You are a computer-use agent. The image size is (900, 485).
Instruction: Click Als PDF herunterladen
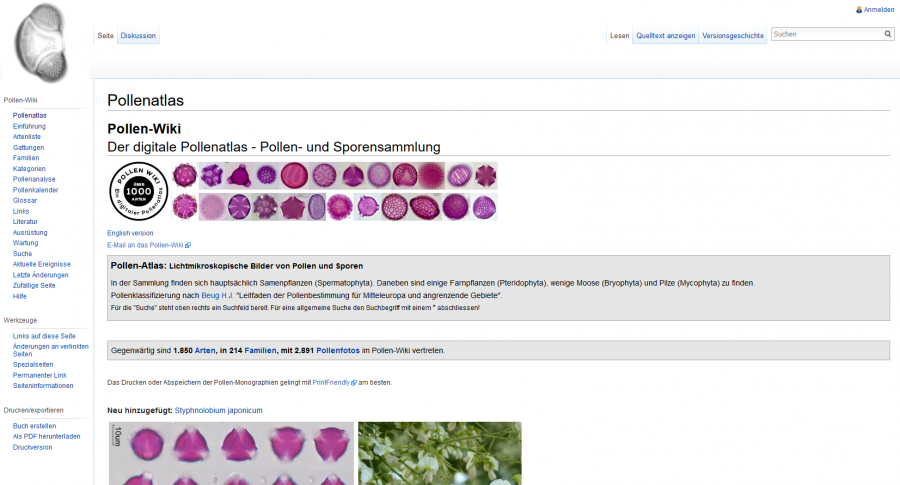pyautogui.click(x=46, y=436)
